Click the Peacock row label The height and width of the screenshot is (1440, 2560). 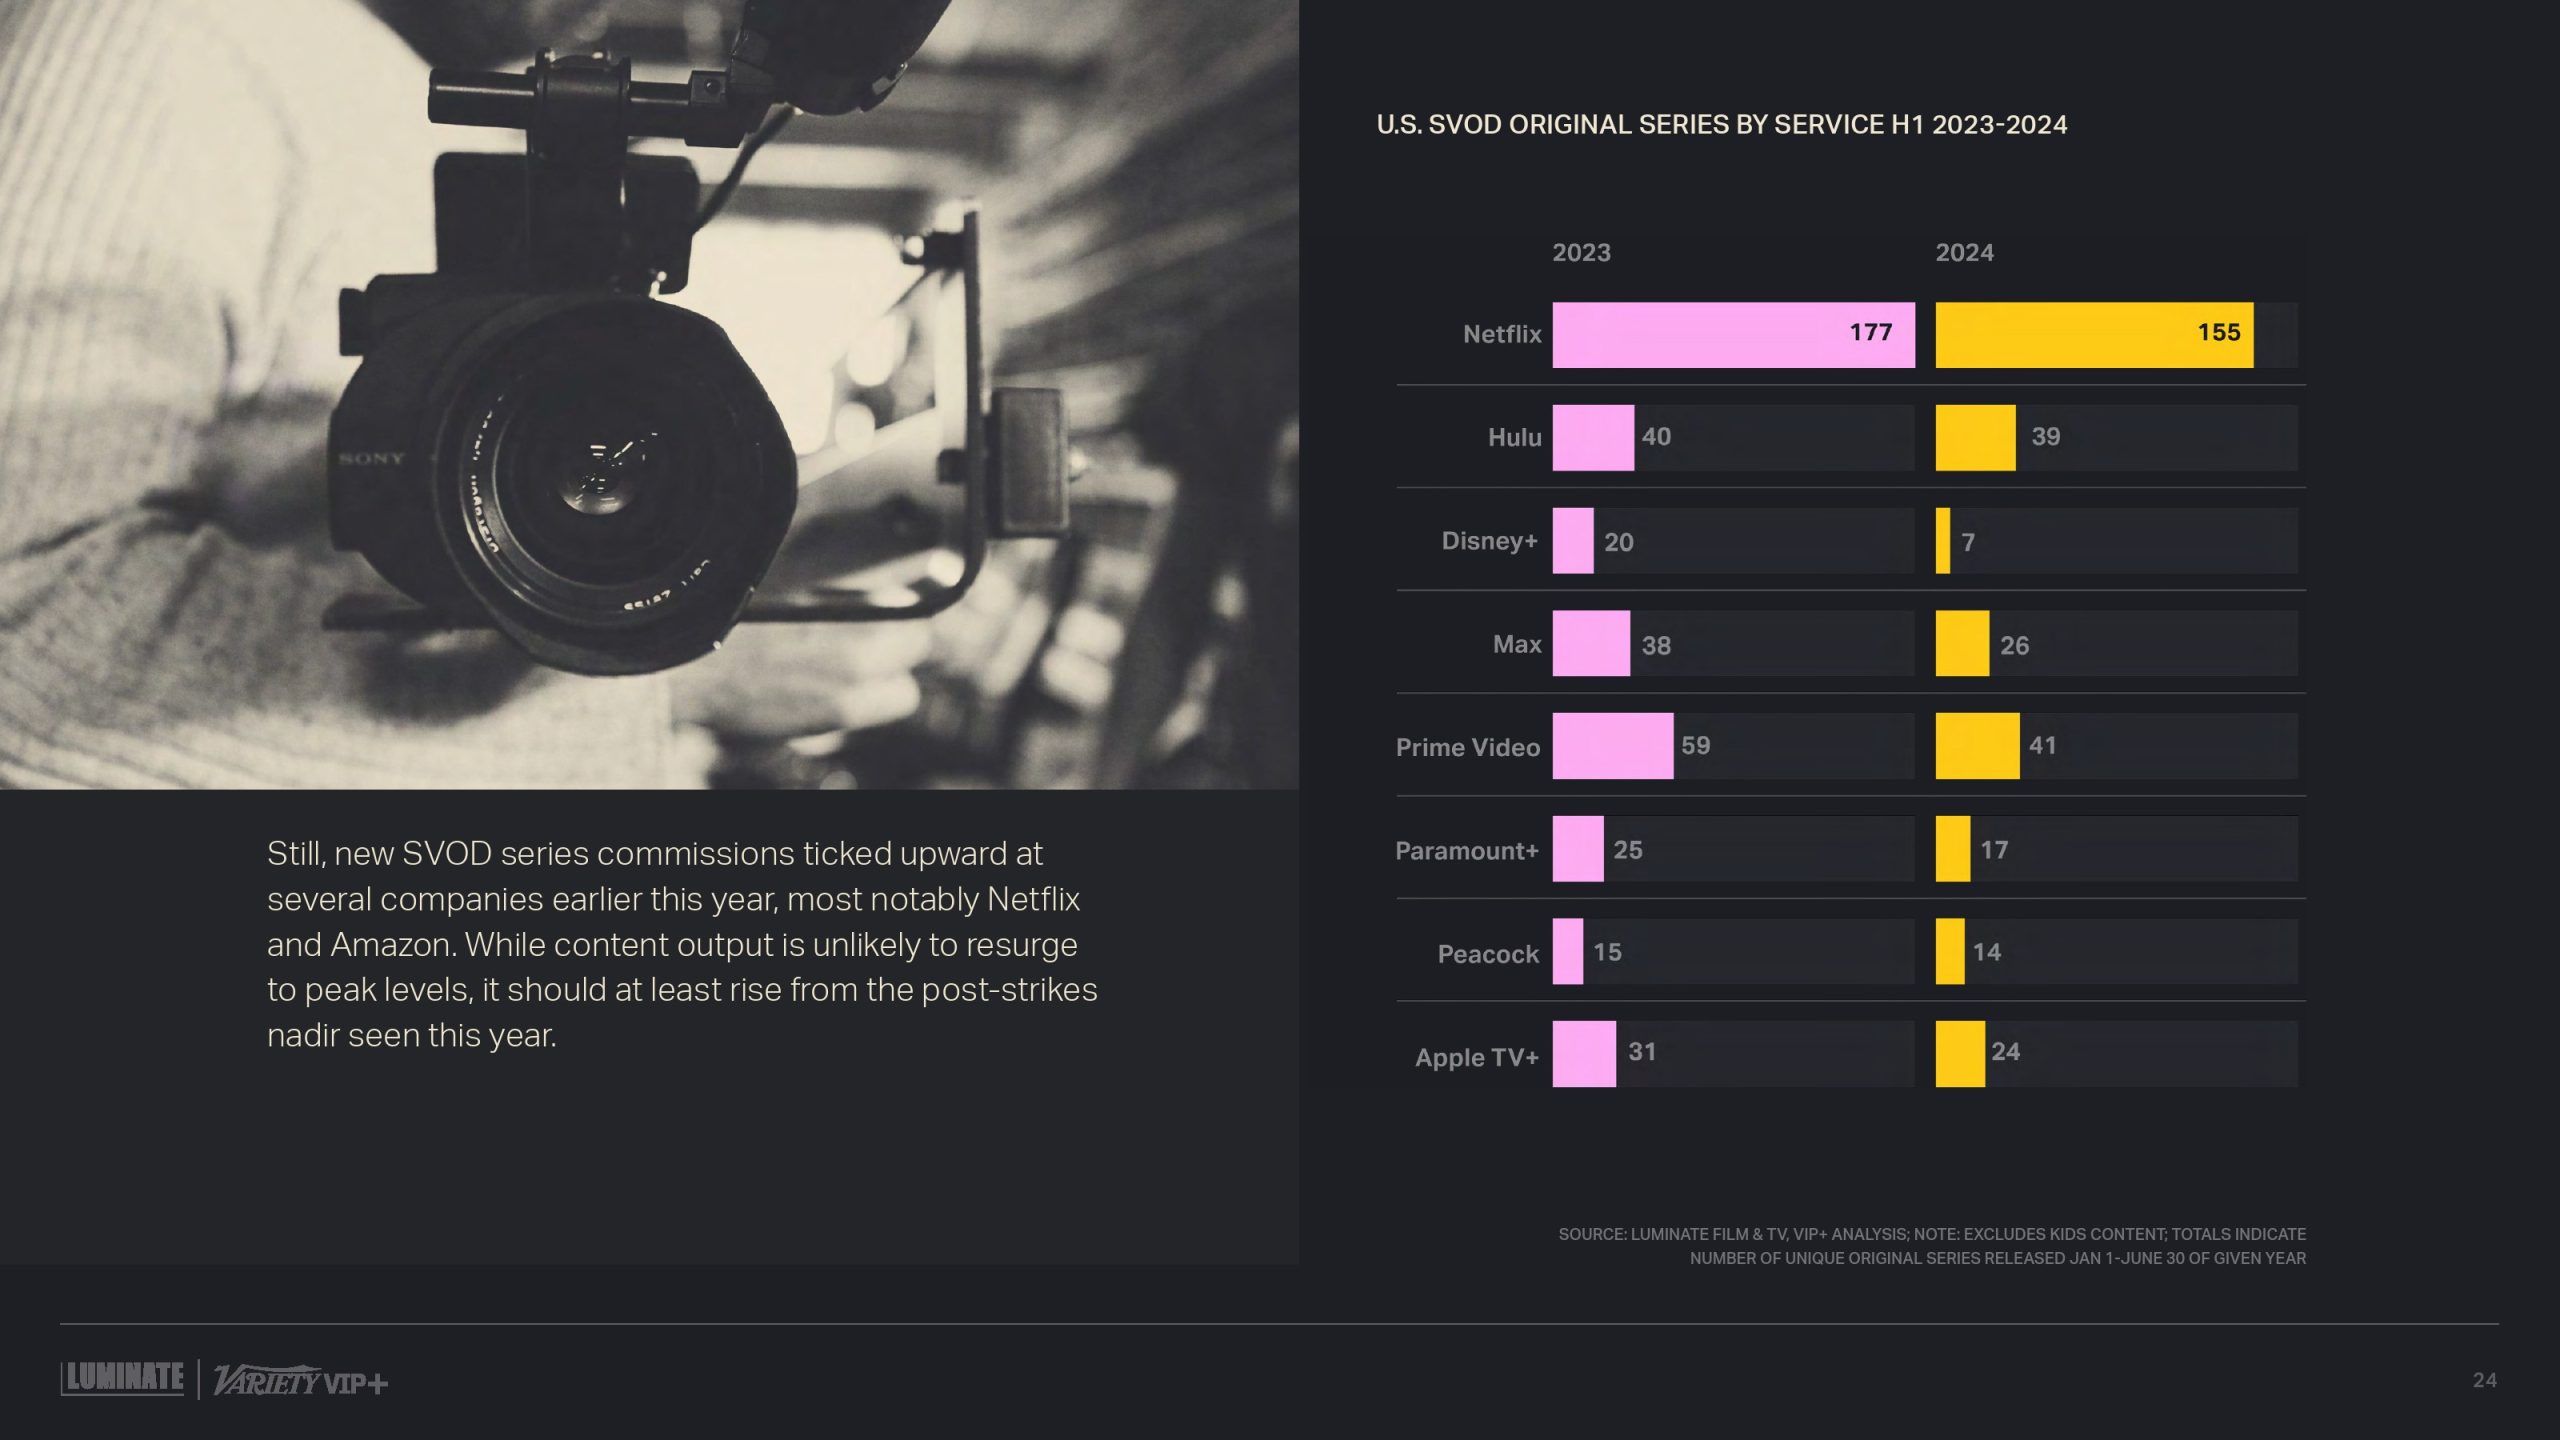point(1488,954)
